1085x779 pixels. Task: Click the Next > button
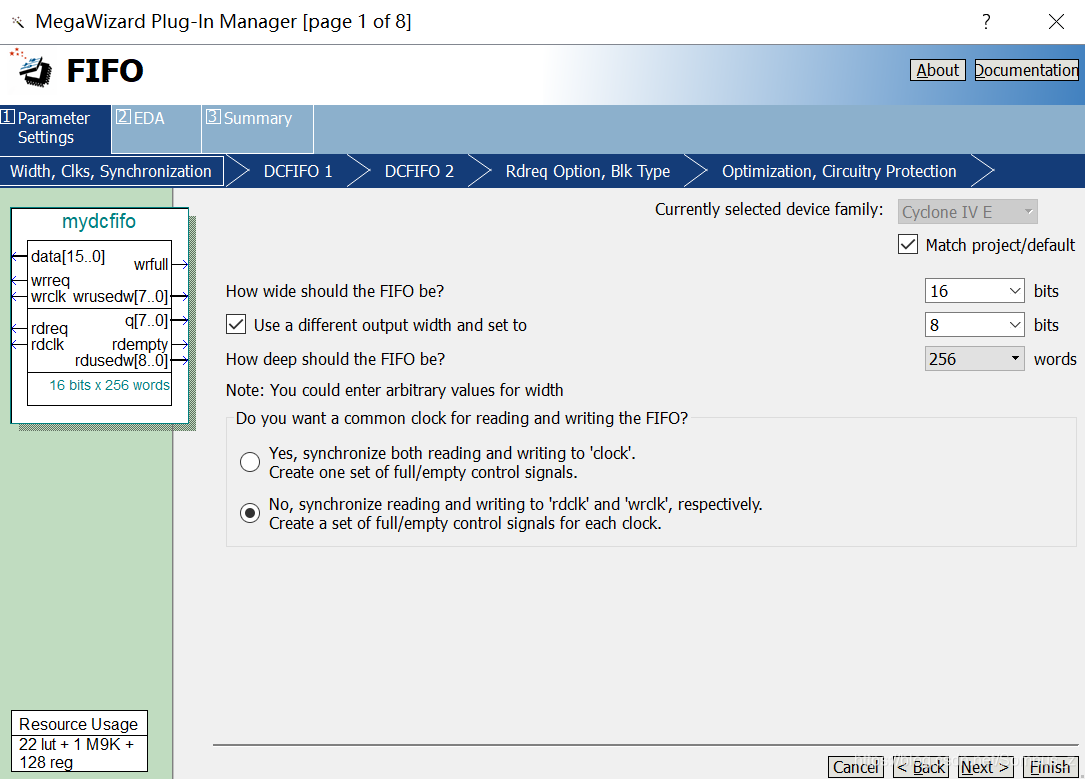[x=985, y=767]
